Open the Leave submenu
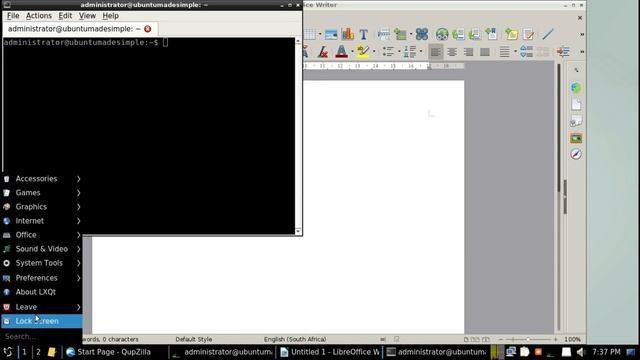Image resolution: width=640 pixels, height=360 pixels. [41, 307]
